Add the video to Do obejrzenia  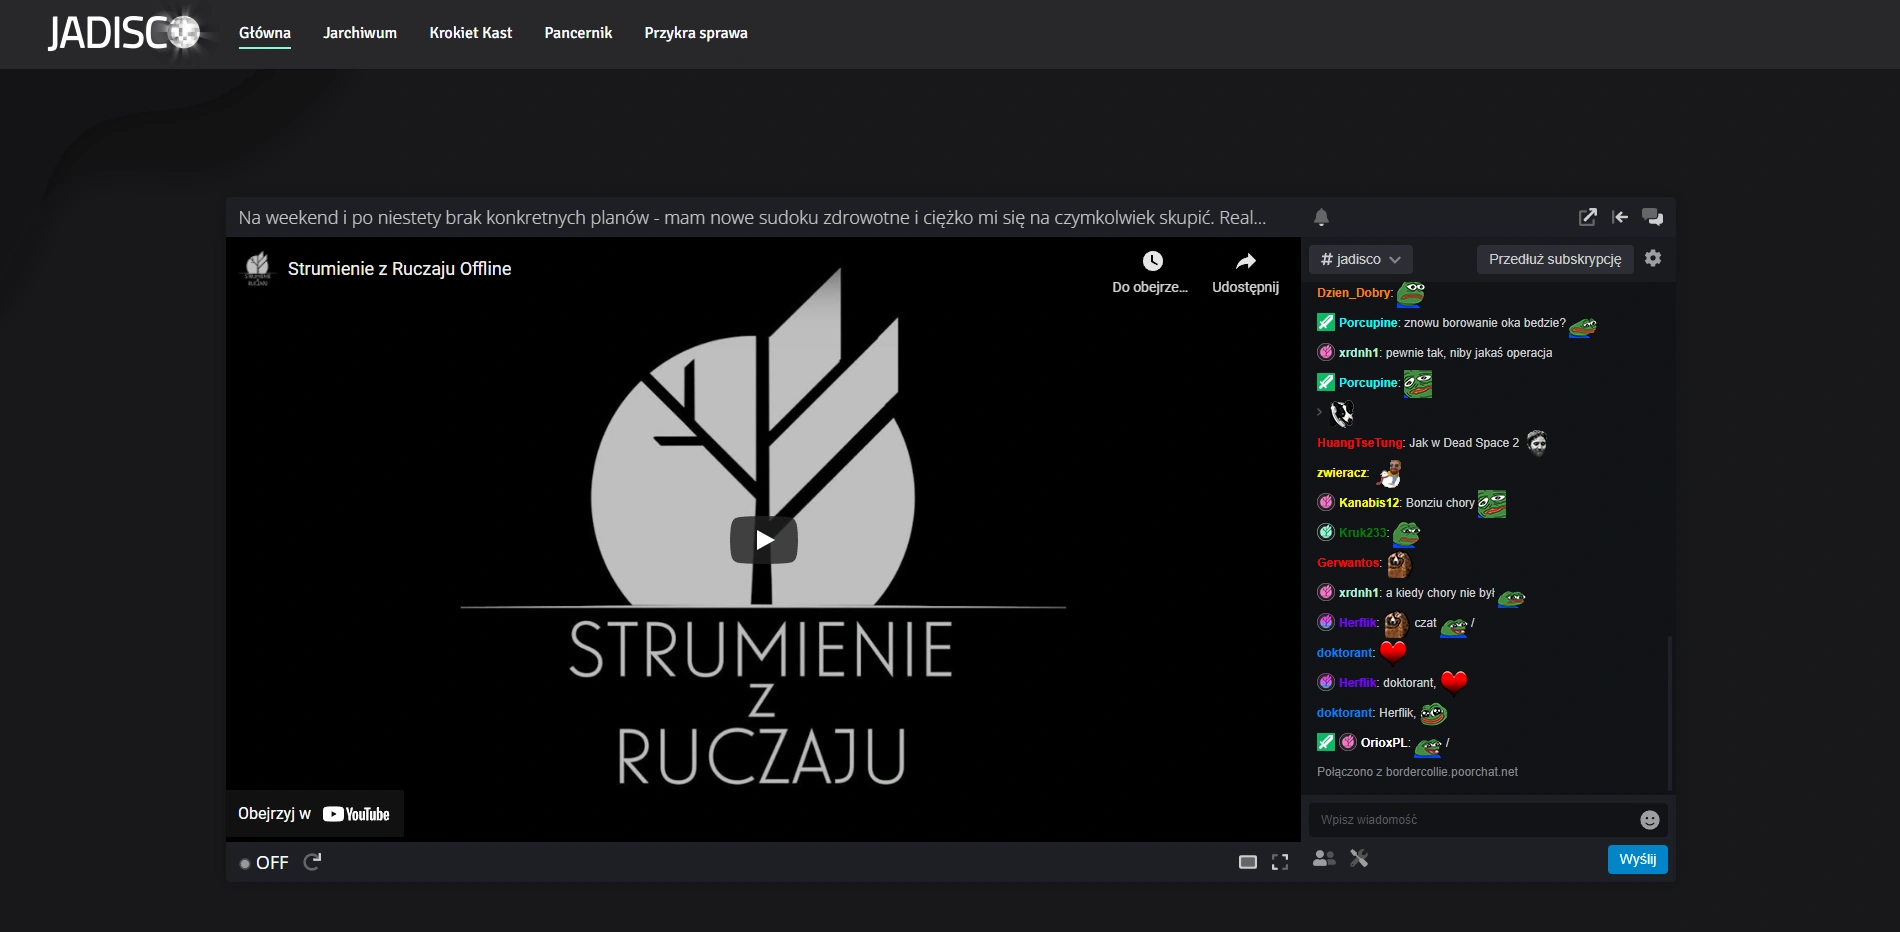tap(1152, 273)
